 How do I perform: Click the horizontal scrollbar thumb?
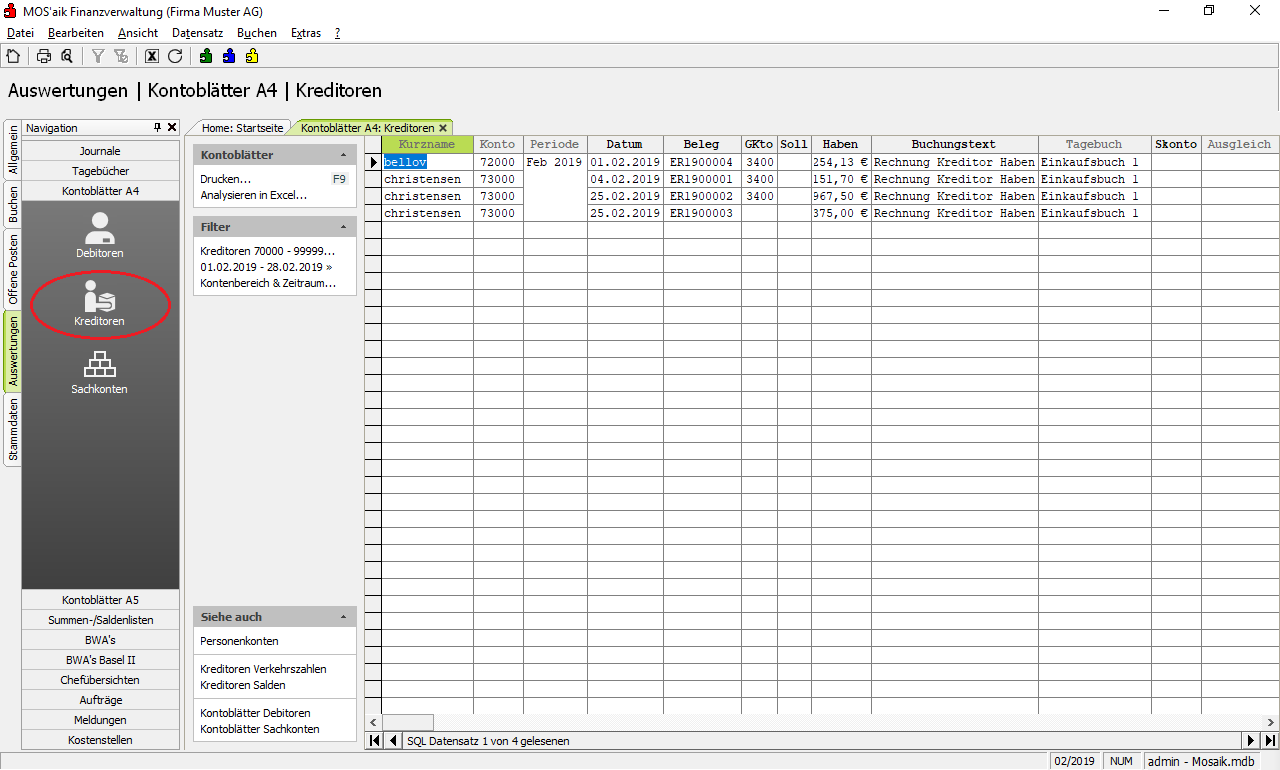[x=408, y=722]
